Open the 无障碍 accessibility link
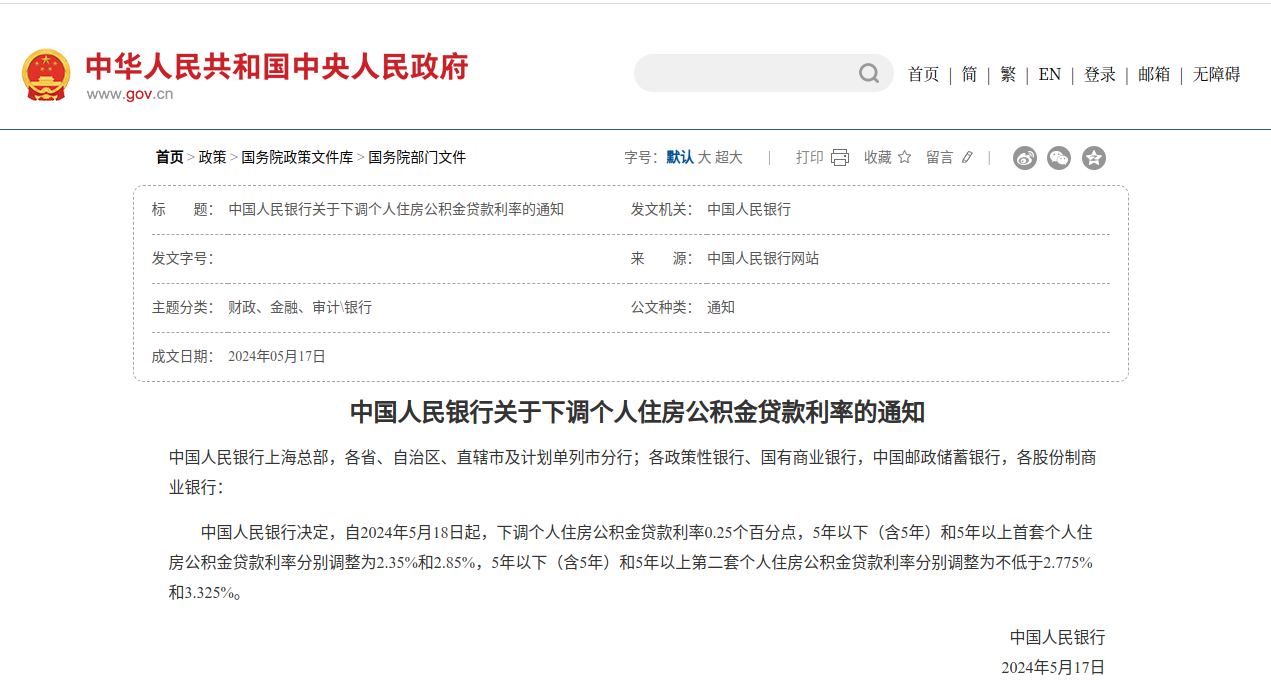This screenshot has height=700, width=1271. point(1216,74)
